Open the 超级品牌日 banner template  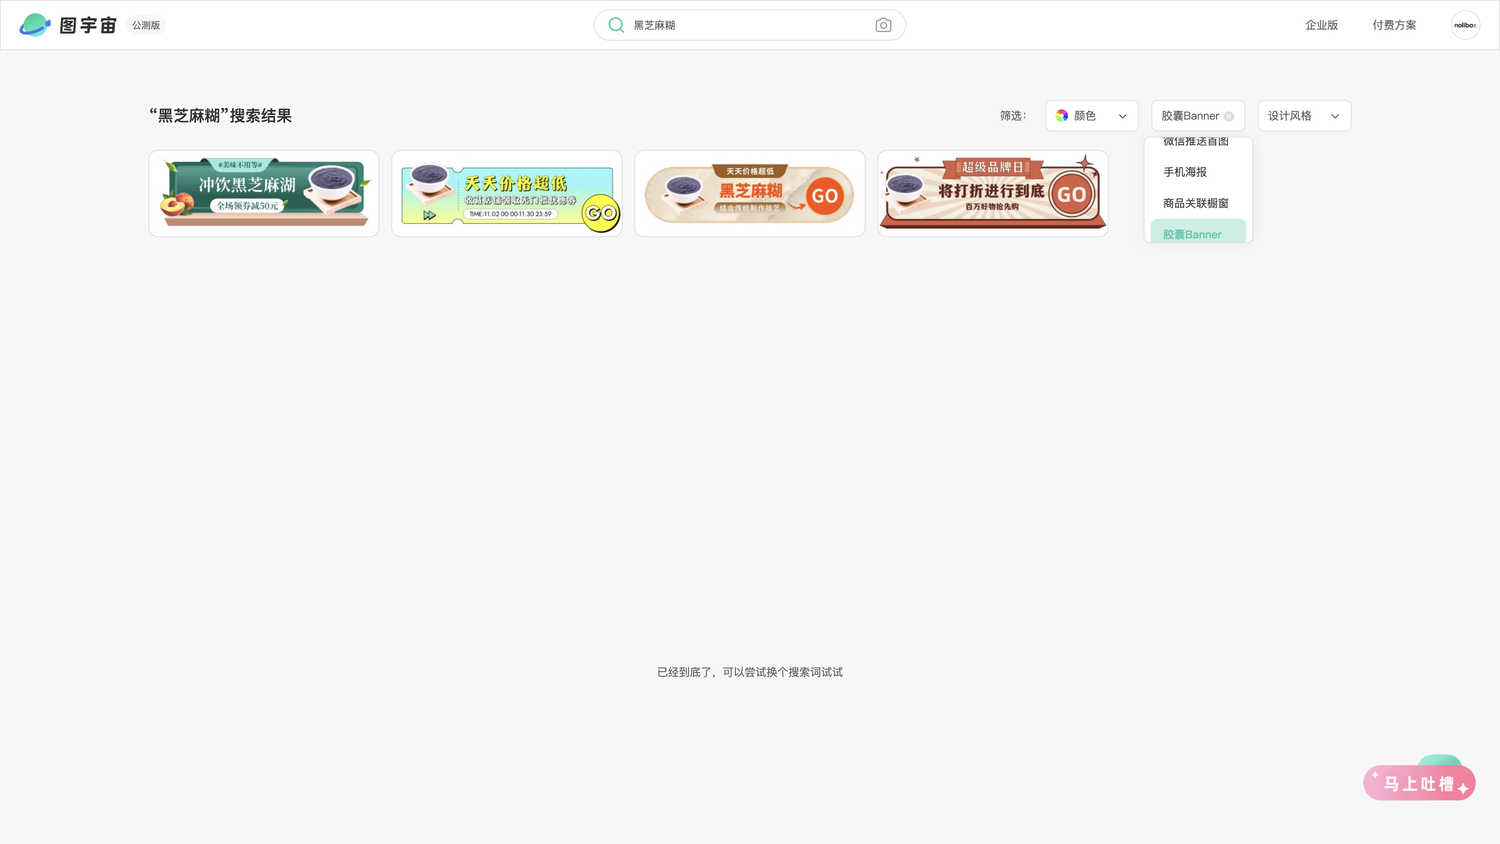(993, 194)
